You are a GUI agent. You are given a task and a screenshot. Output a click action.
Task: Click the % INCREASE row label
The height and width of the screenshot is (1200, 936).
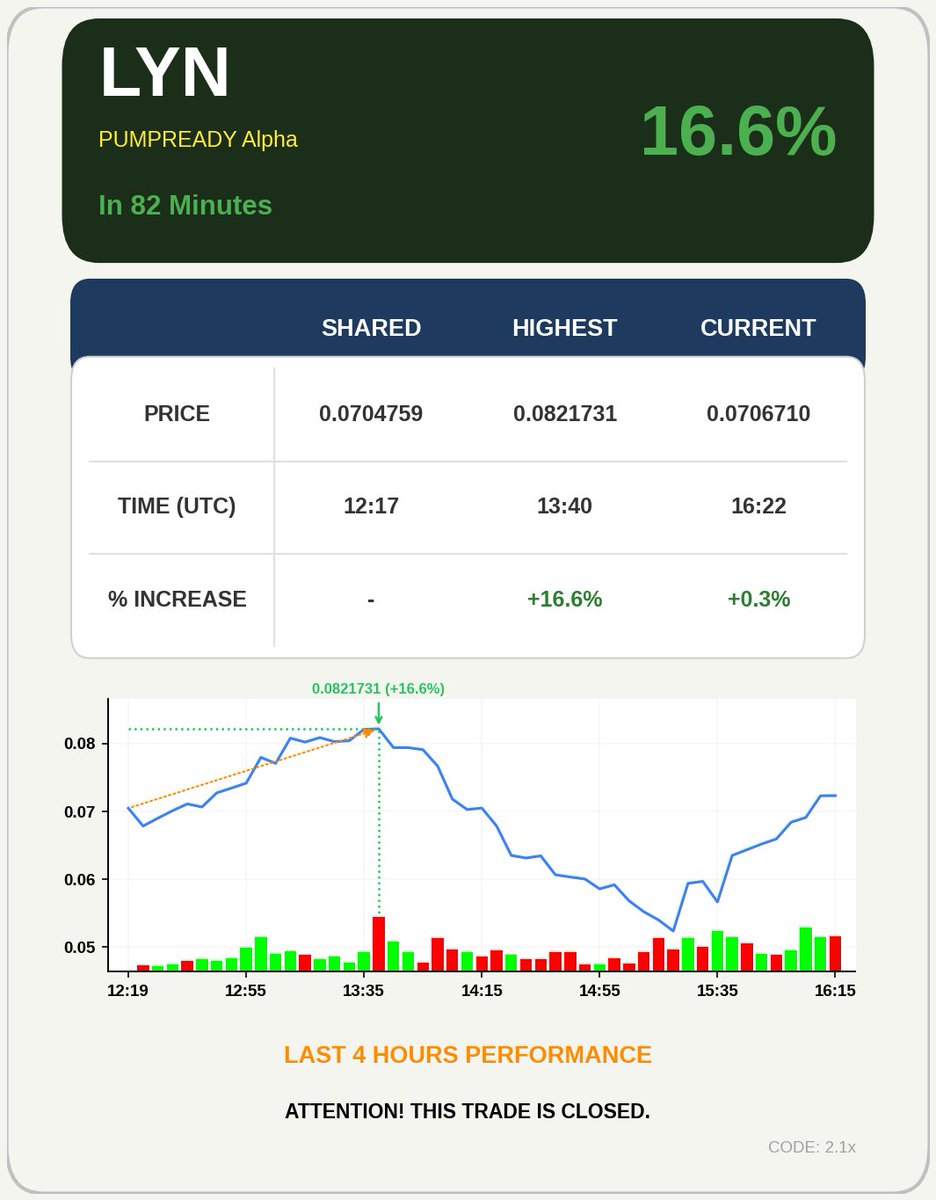pos(177,599)
